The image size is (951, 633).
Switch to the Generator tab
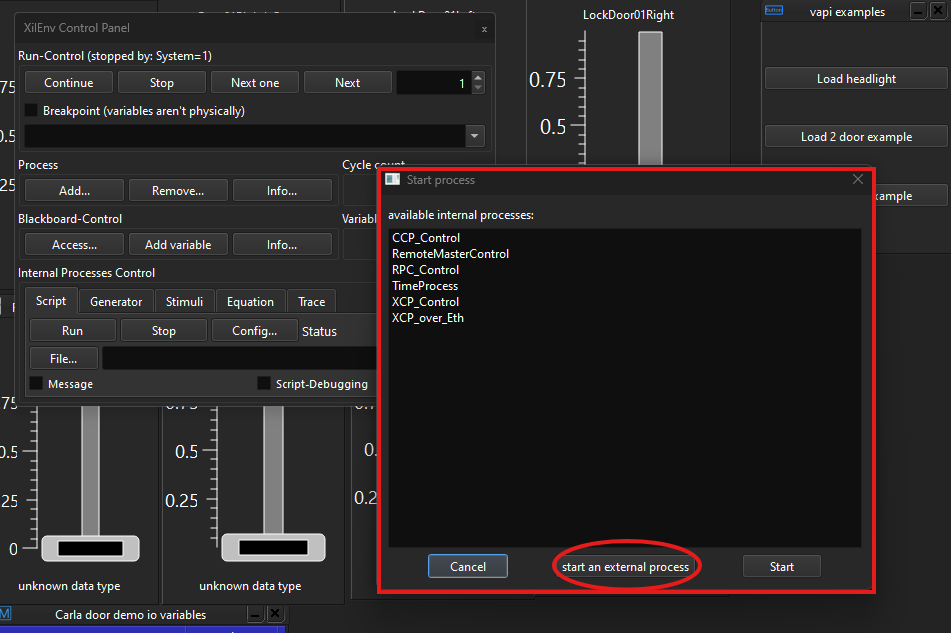pyautogui.click(x=115, y=301)
